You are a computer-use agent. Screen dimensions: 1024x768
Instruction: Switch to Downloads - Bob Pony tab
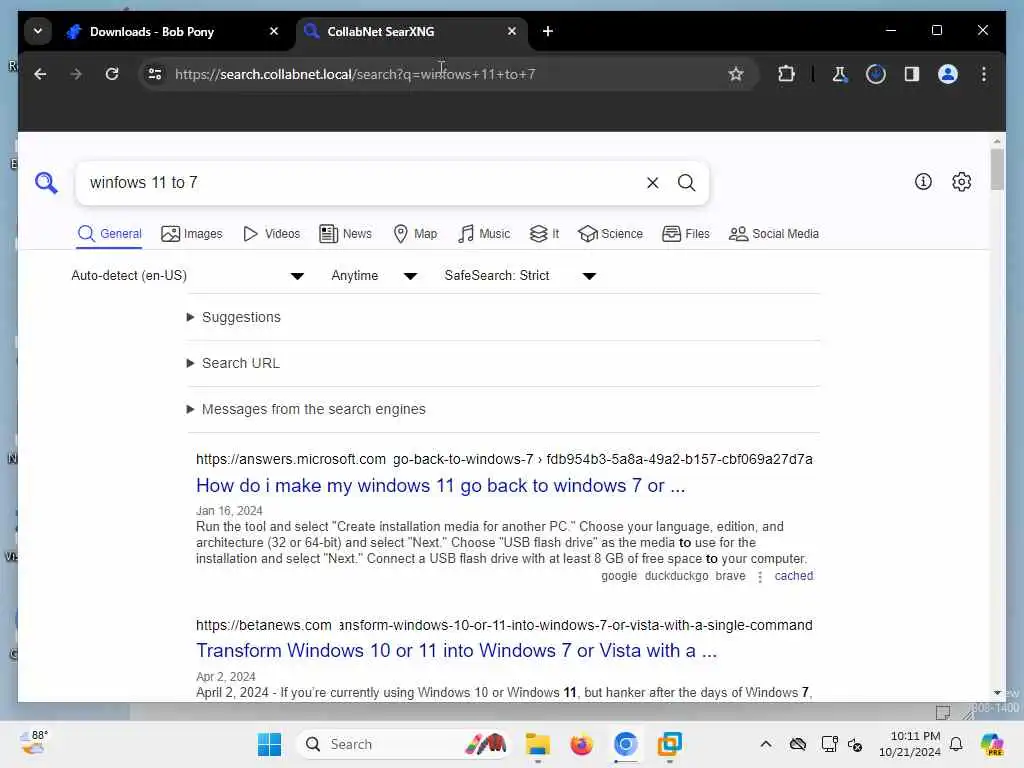(x=173, y=31)
